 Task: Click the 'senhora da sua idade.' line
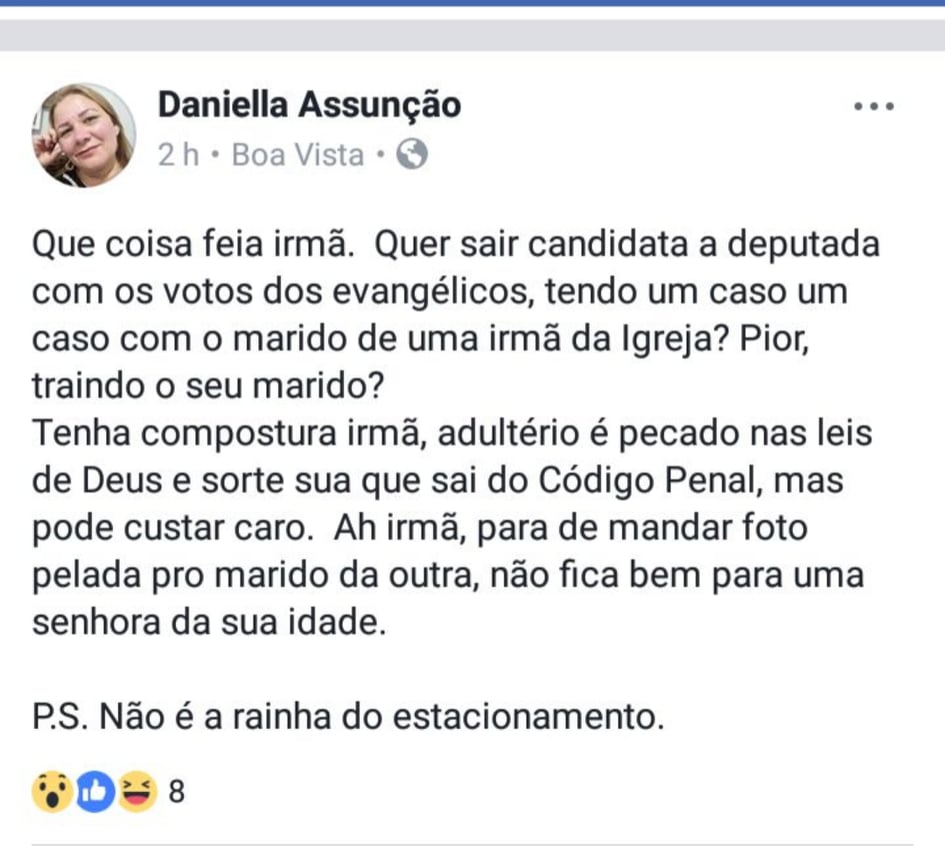[x=208, y=622]
